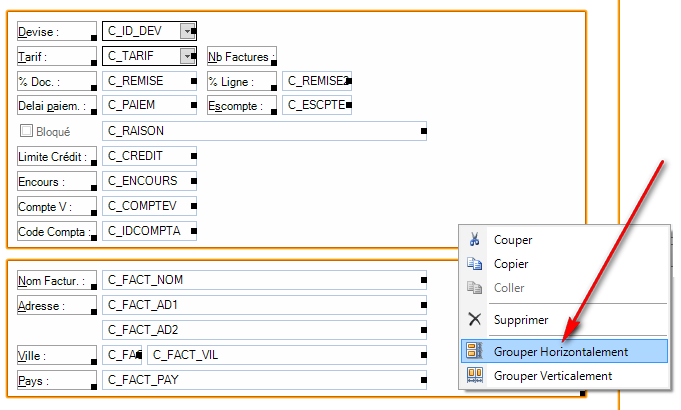Click the scissors icon next to Couper
681x410 pixels.
(x=475, y=240)
